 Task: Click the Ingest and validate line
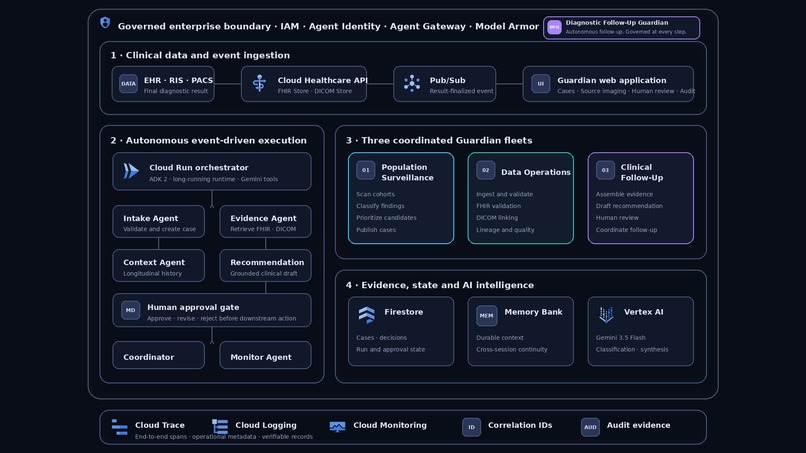point(504,194)
